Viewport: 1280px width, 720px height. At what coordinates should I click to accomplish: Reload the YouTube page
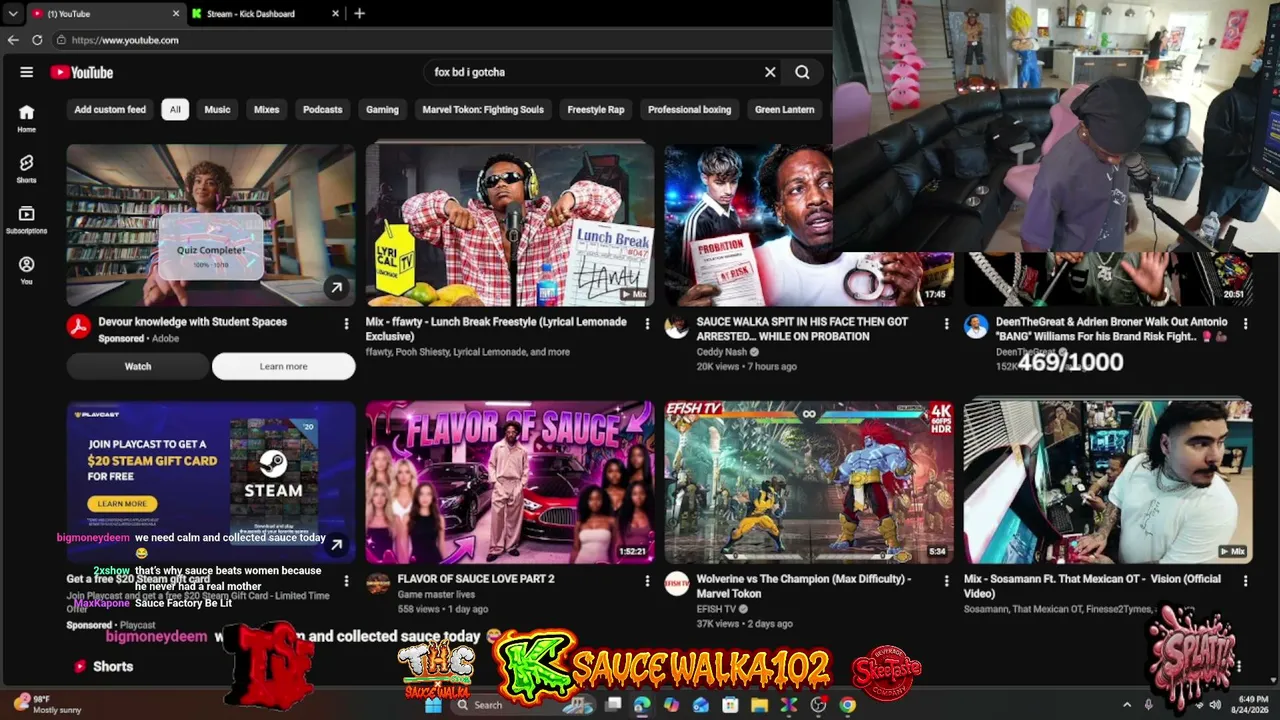click(37, 40)
